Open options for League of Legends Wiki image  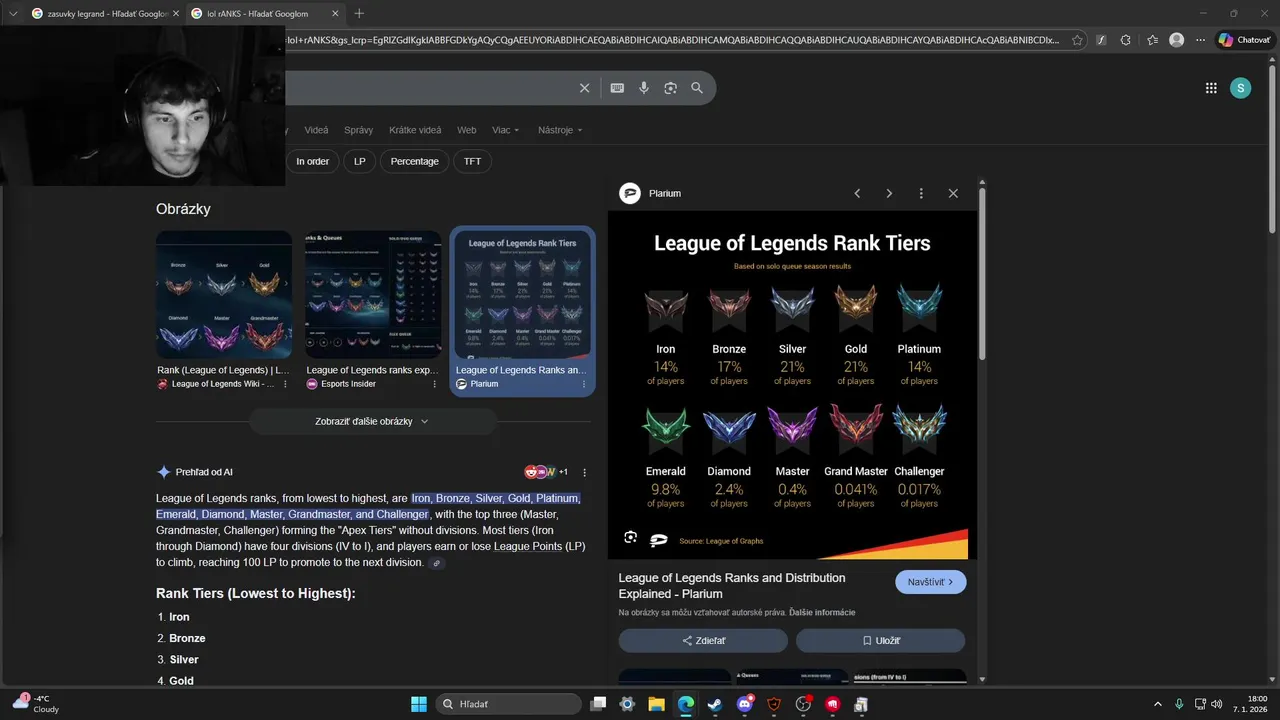[285, 384]
